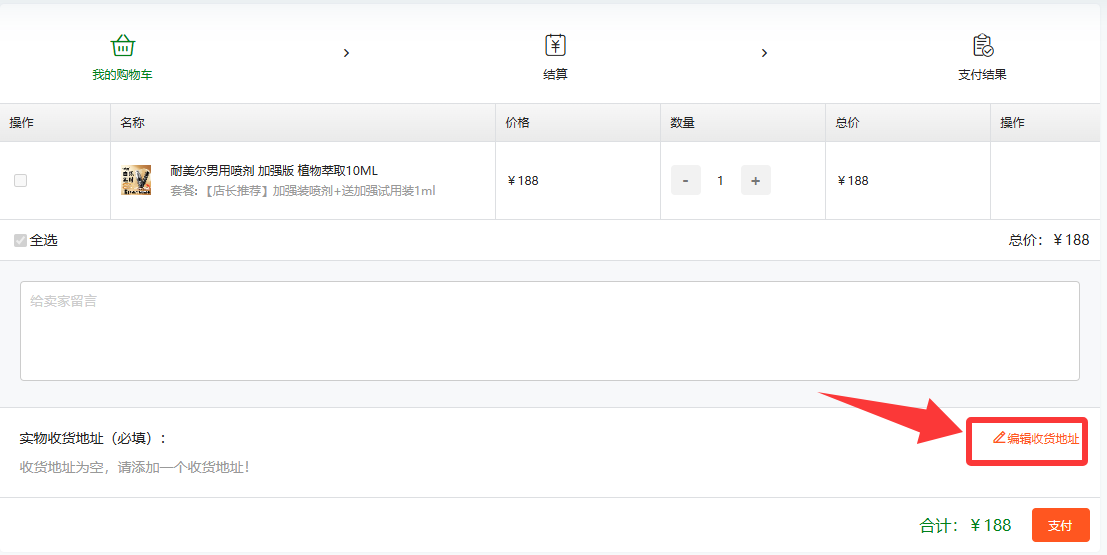Screen dimensions: 1107x555
Task: Click the chevron after 我的购物车 step
Action: pyautogui.click(x=346, y=53)
